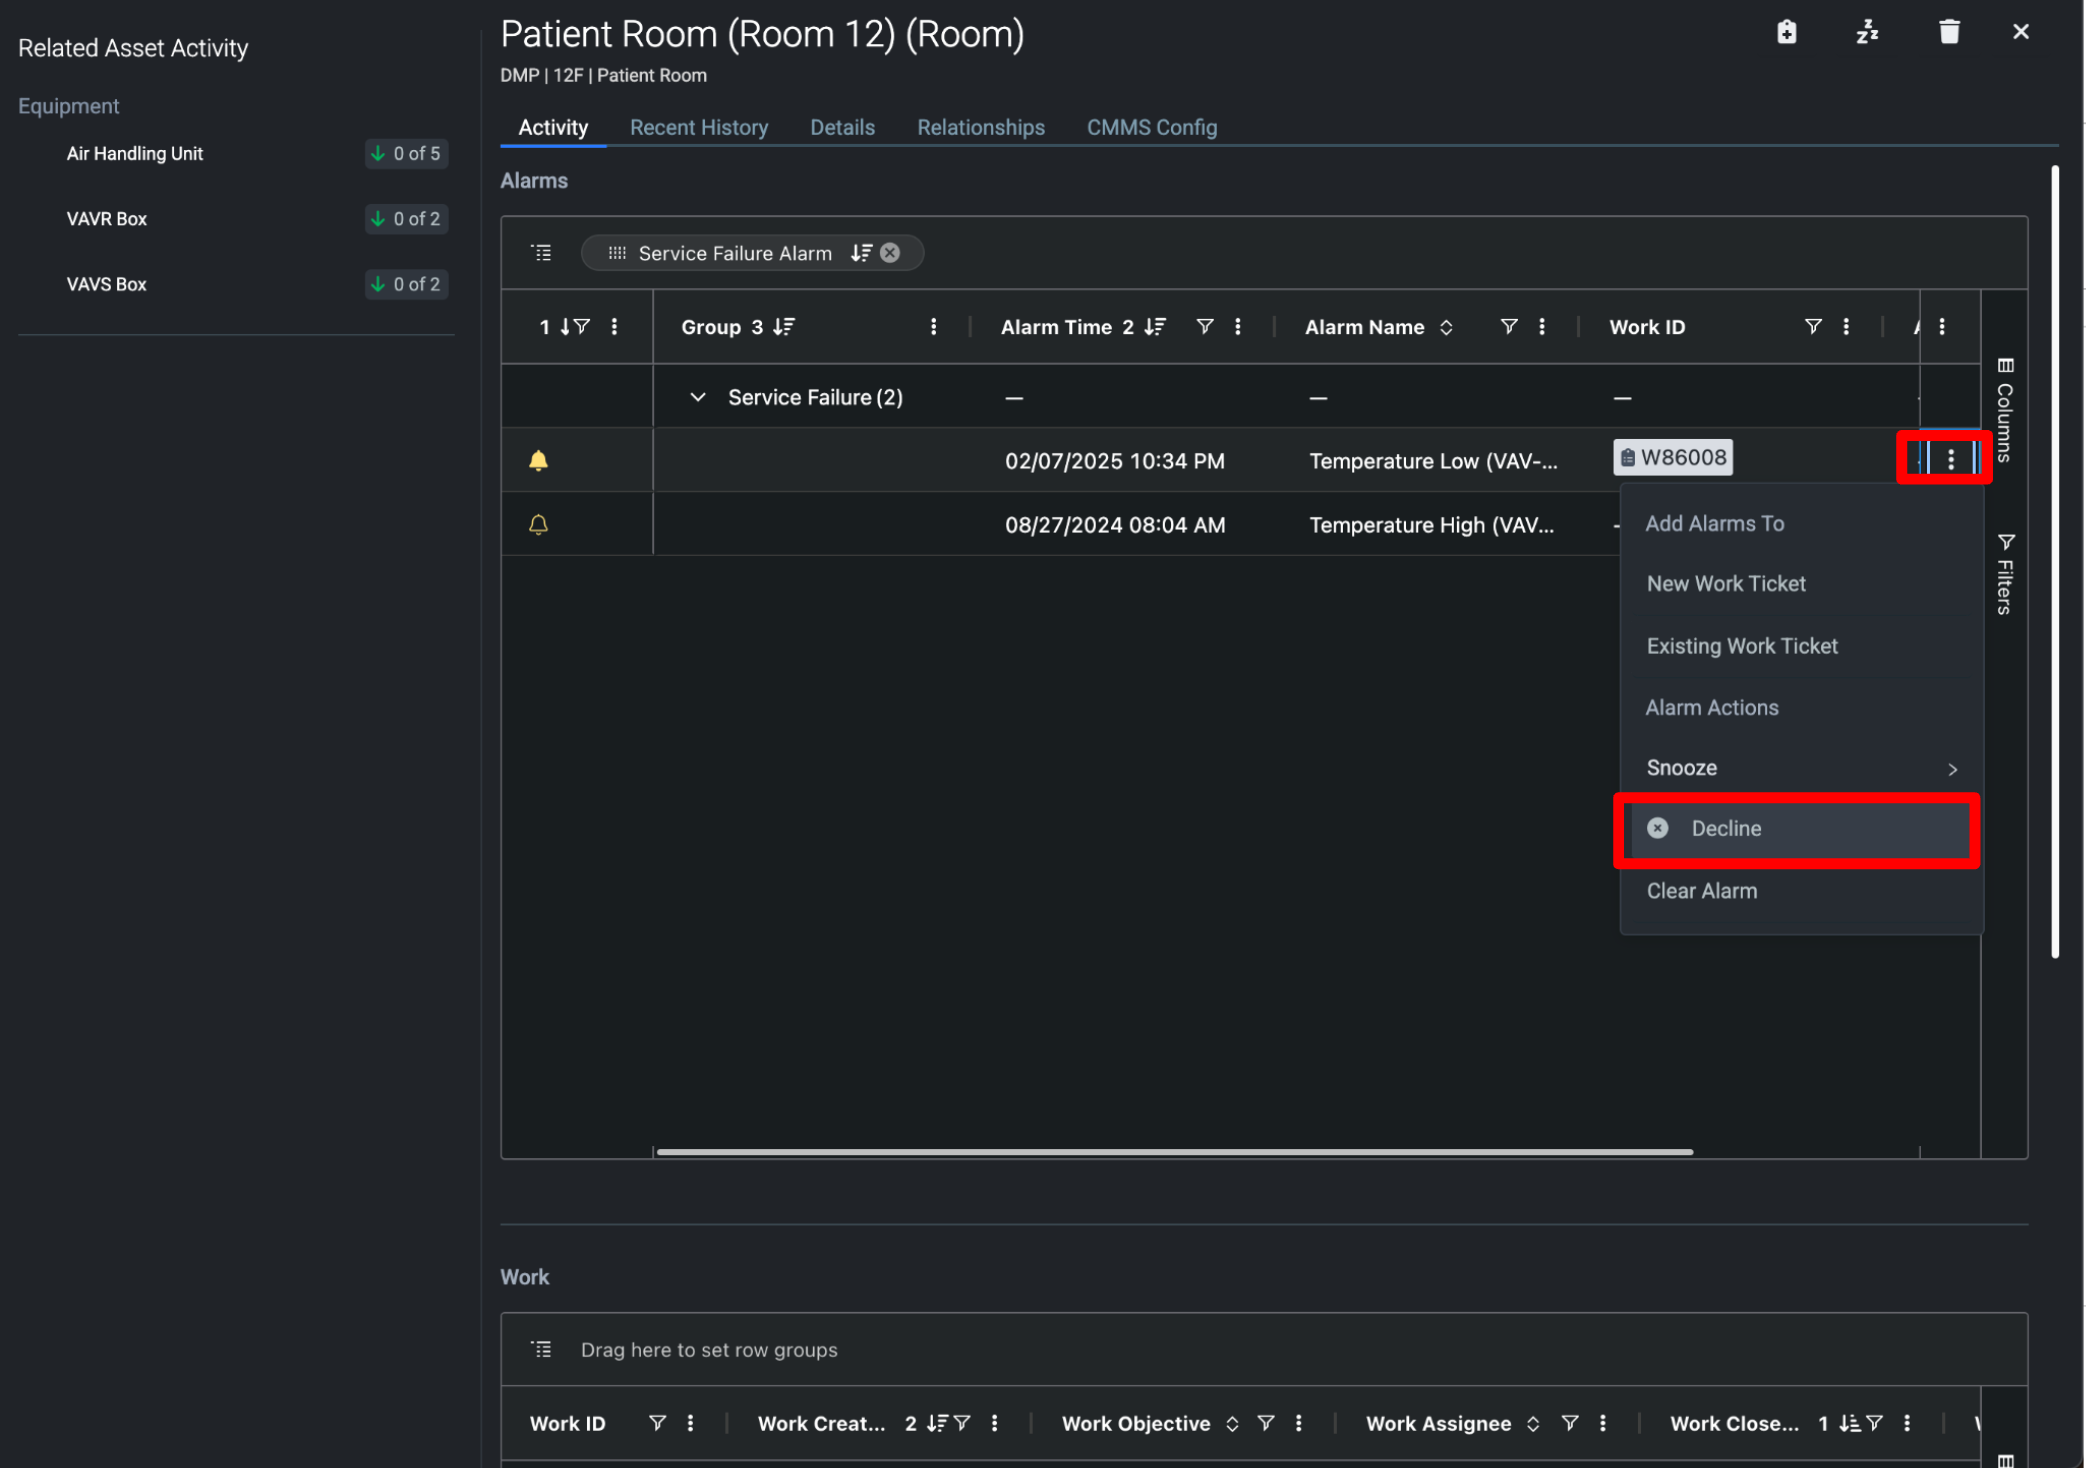Remove Service Failure Alarm group chip

890,253
